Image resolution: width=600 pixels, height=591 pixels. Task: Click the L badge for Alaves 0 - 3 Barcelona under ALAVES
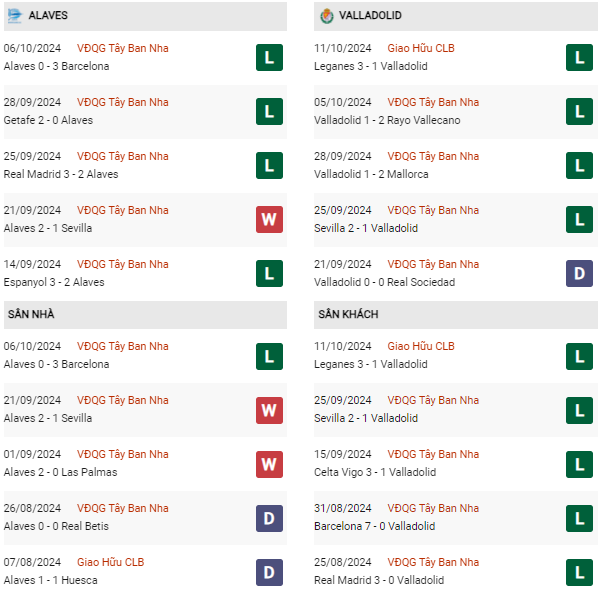(268, 57)
